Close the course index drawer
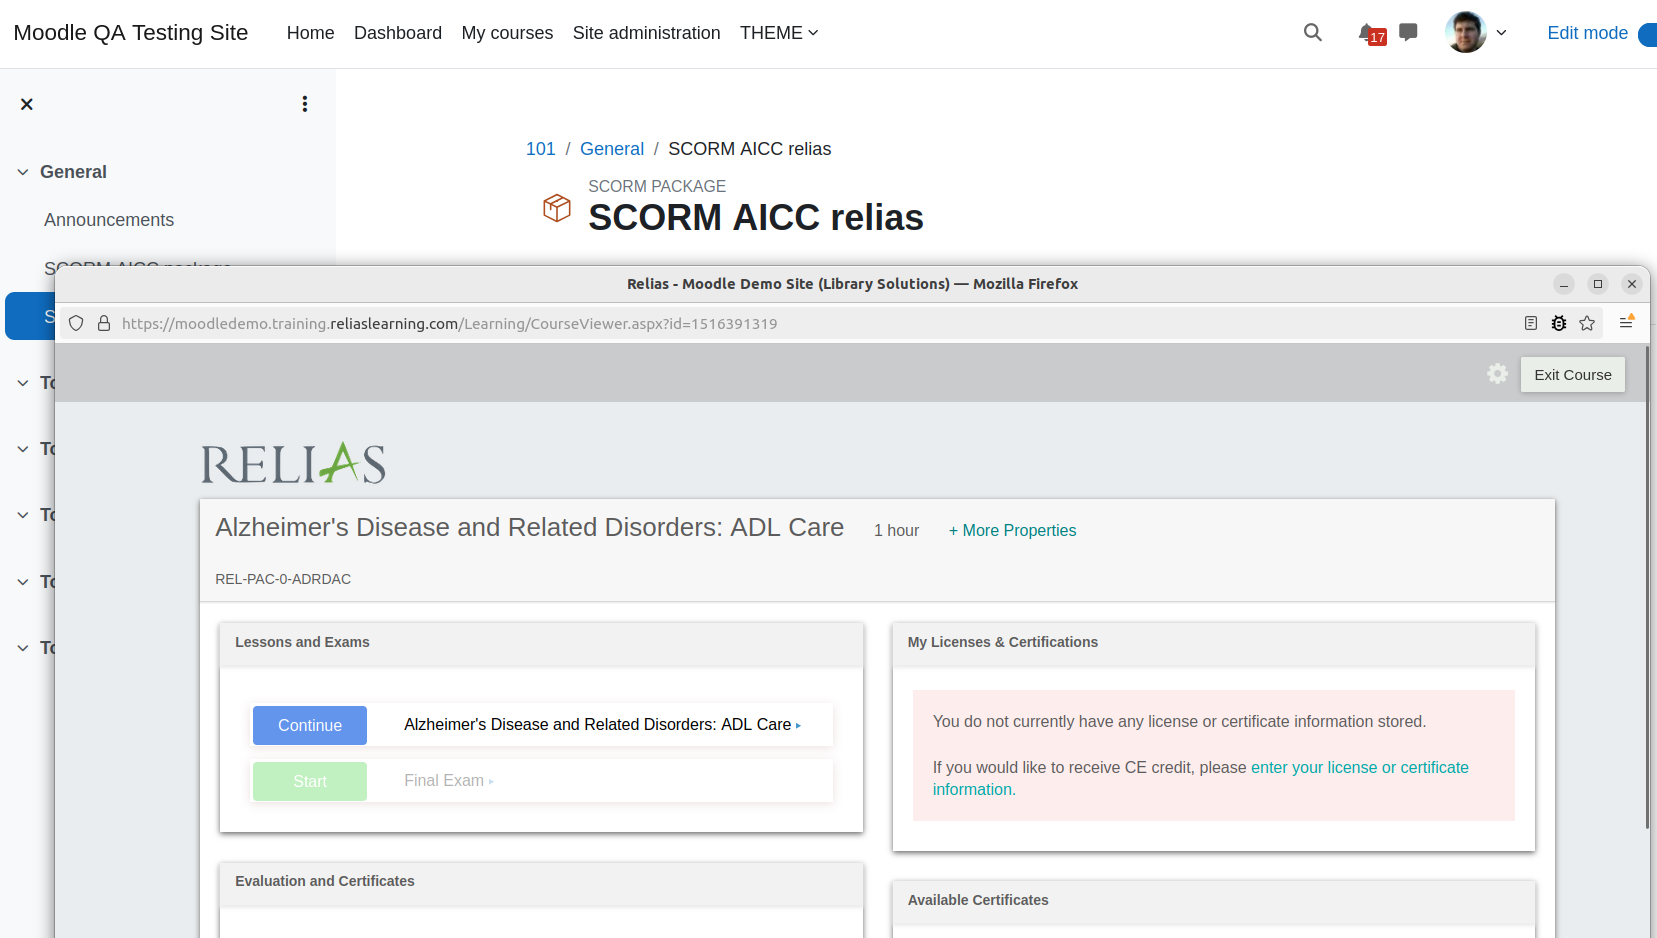 pos(27,104)
